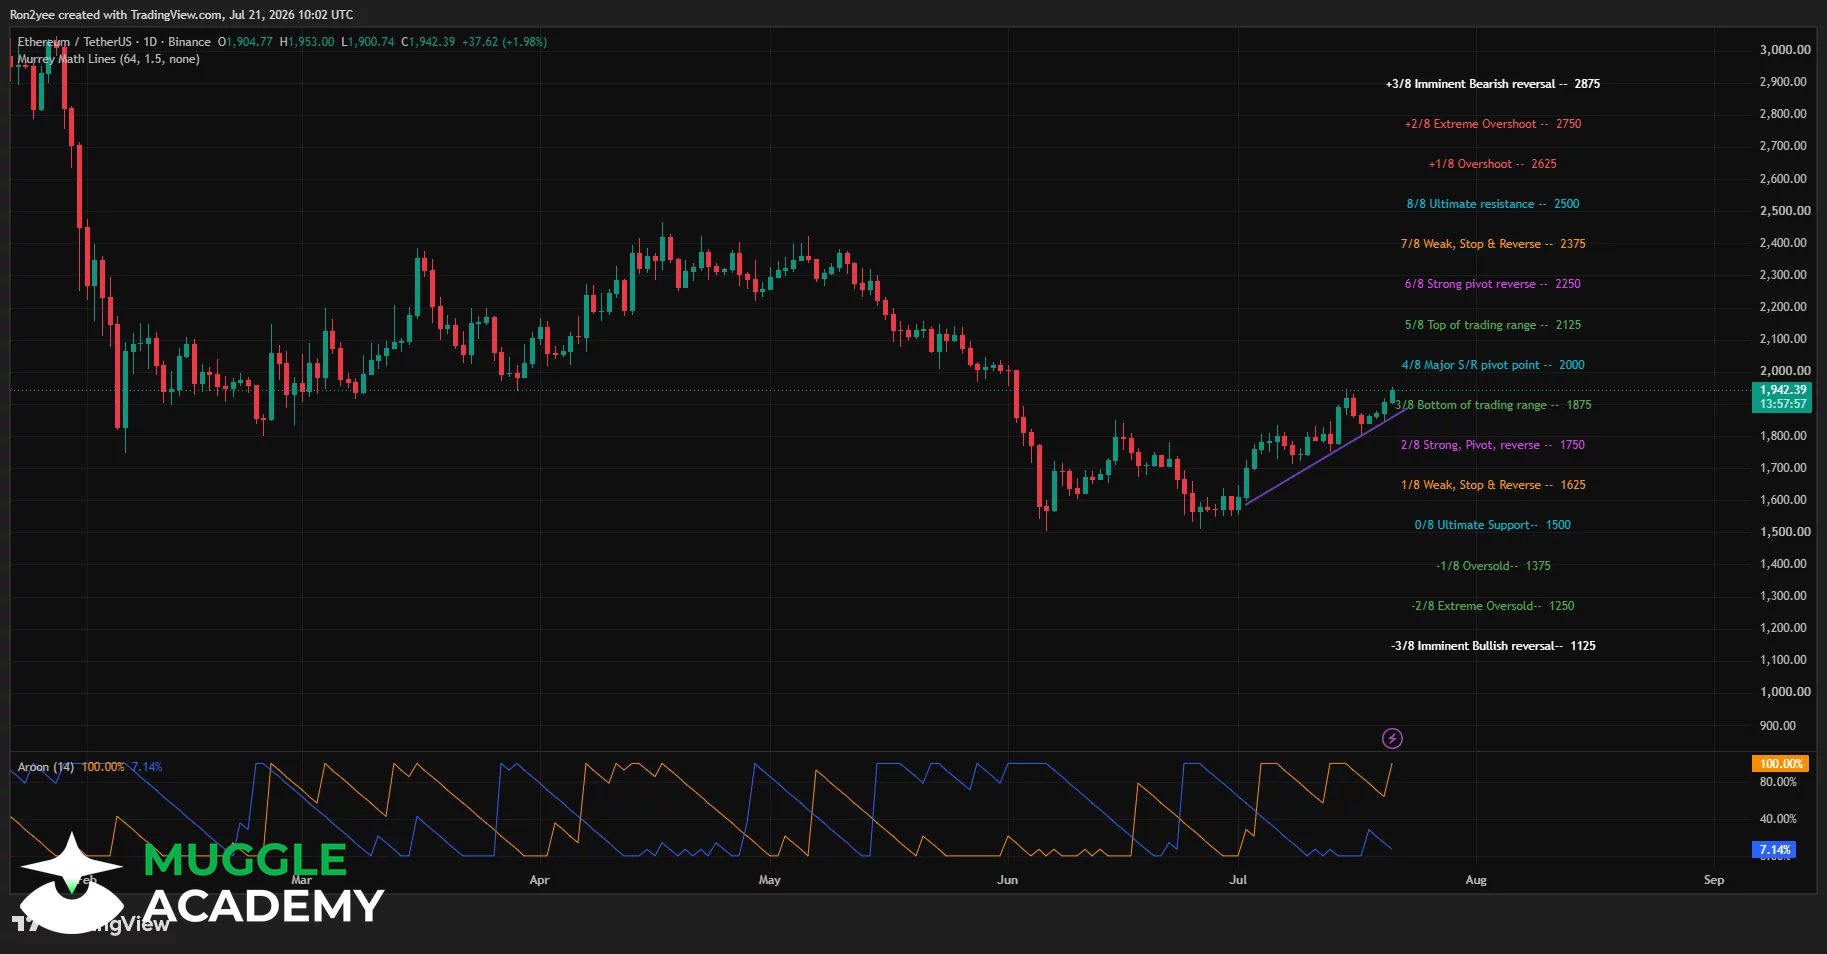Click the Apr label on time axis
Screen dimensions: 1827x954
pyautogui.click(x=539, y=880)
